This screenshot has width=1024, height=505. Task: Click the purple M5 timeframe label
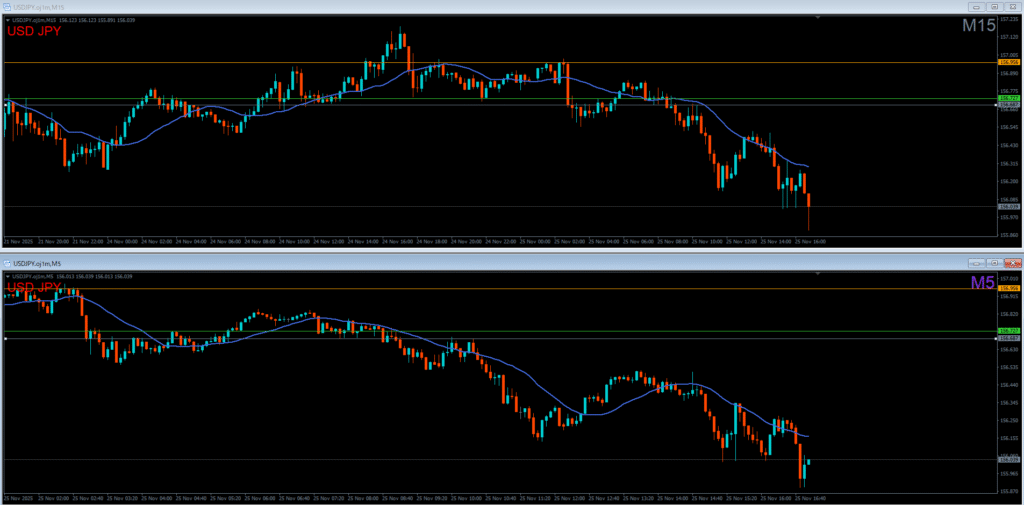pyautogui.click(x=982, y=284)
